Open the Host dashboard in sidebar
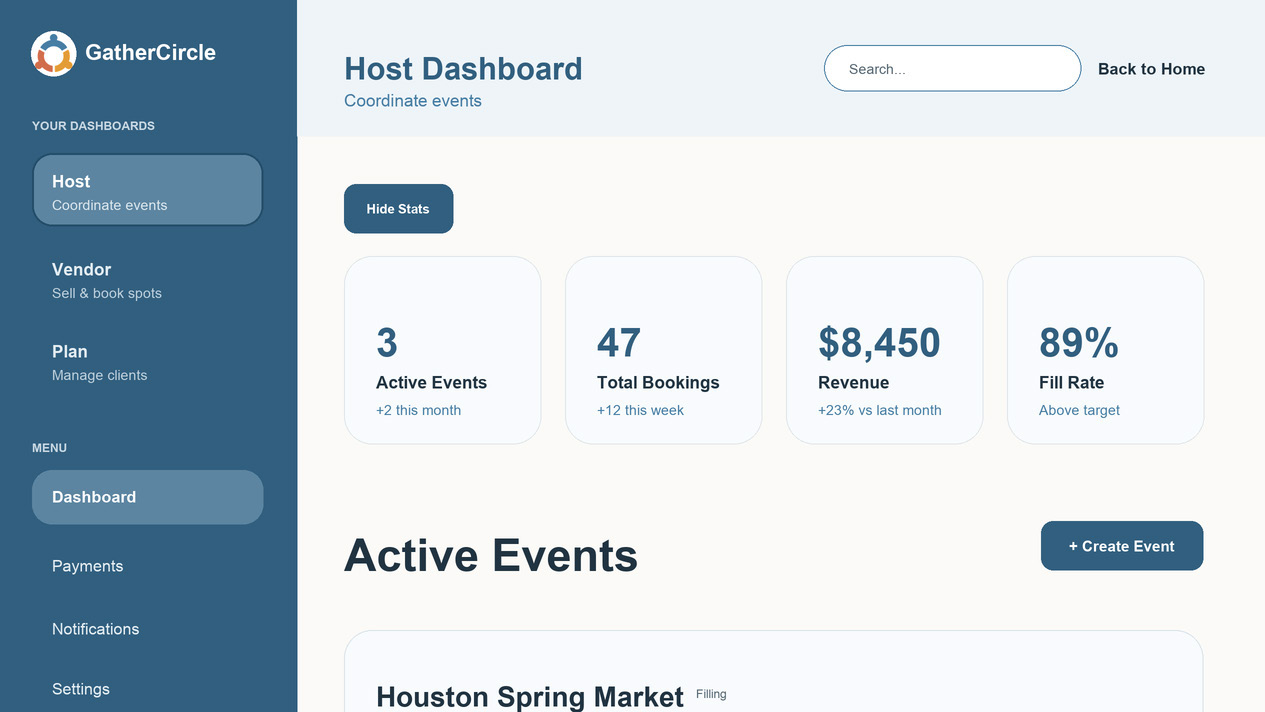1265x712 pixels. pos(148,190)
